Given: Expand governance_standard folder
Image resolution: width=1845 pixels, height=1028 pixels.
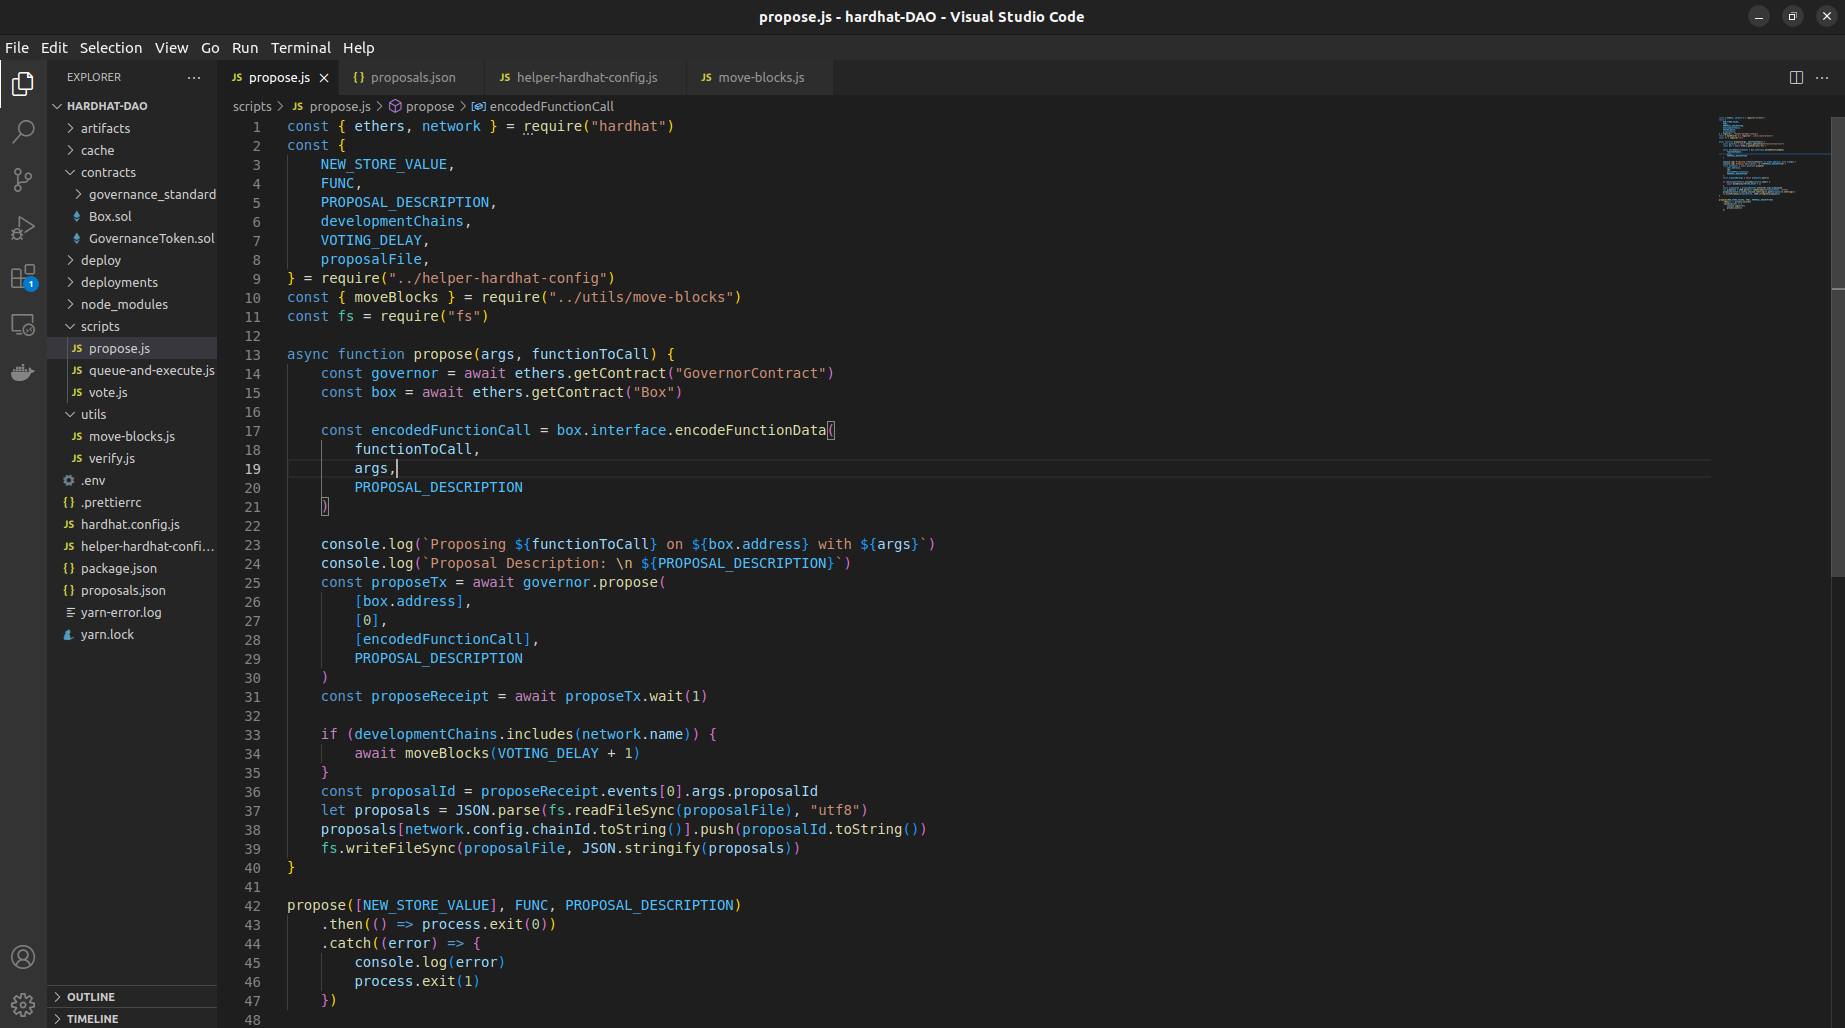Looking at the screenshot, I should click(78, 194).
